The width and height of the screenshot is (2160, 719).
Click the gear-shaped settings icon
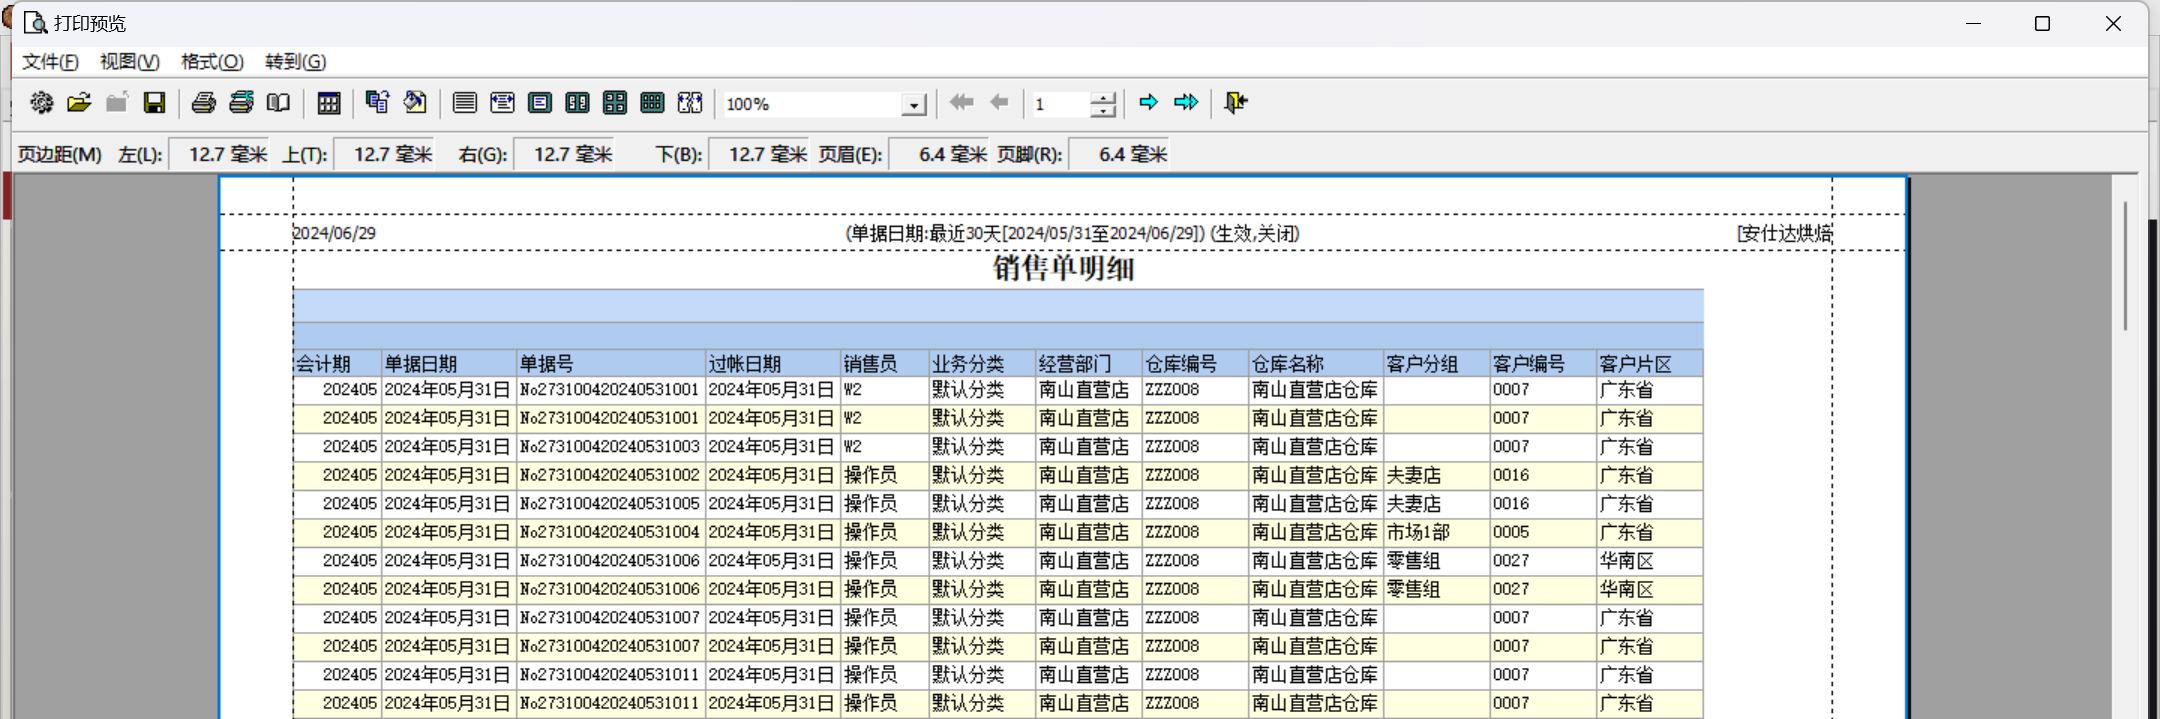tap(41, 103)
